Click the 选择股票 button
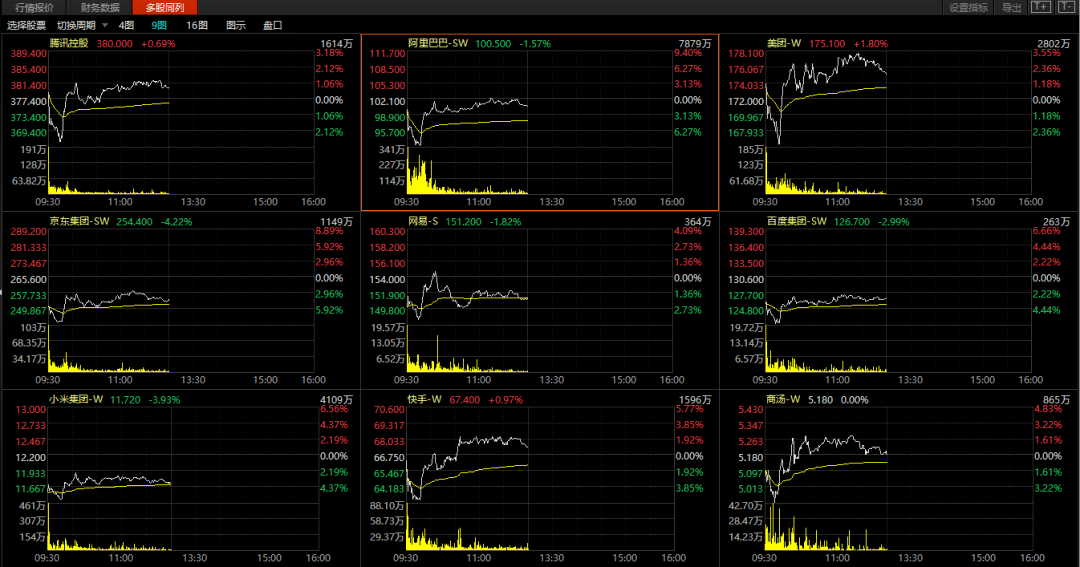The height and width of the screenshot is (567, 1080). click(26, 25)
